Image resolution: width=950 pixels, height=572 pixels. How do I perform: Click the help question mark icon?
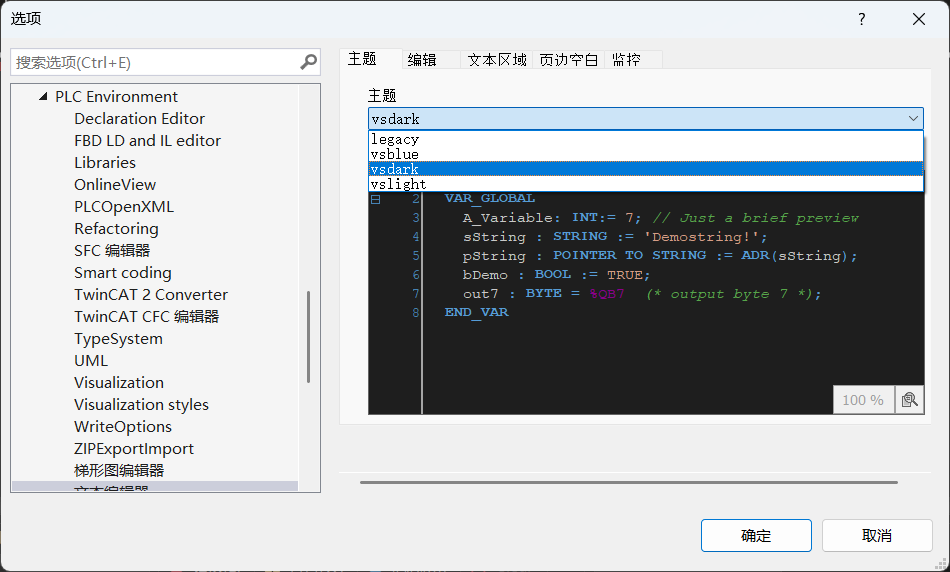861,19
